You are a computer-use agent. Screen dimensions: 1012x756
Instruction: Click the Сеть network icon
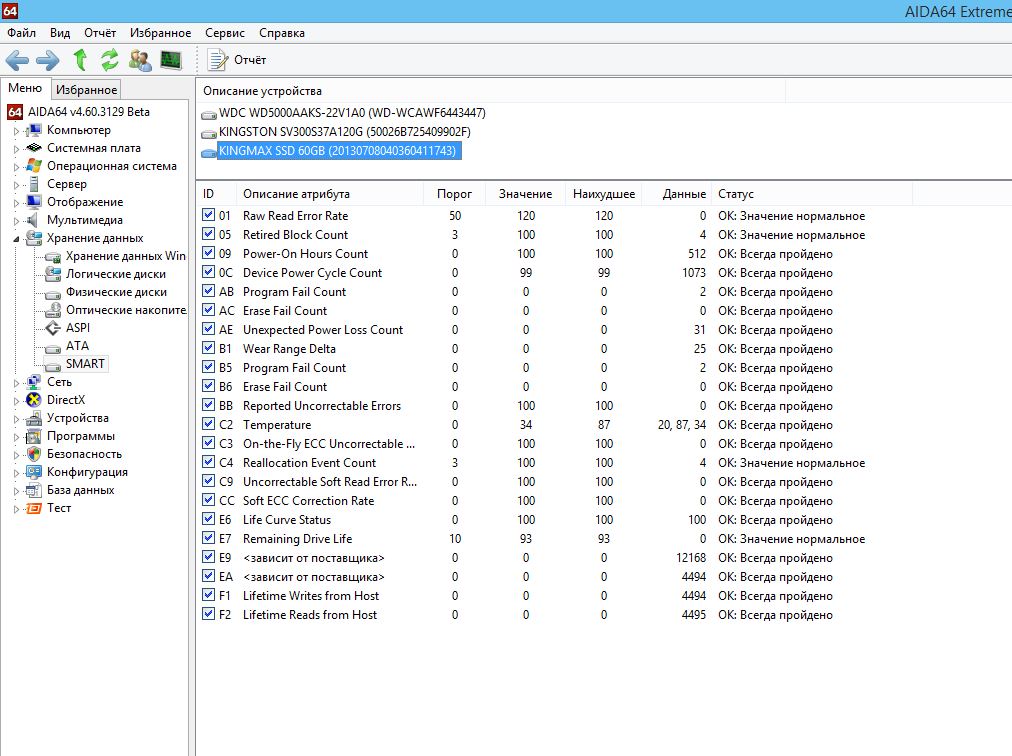(x=34, y=382)
